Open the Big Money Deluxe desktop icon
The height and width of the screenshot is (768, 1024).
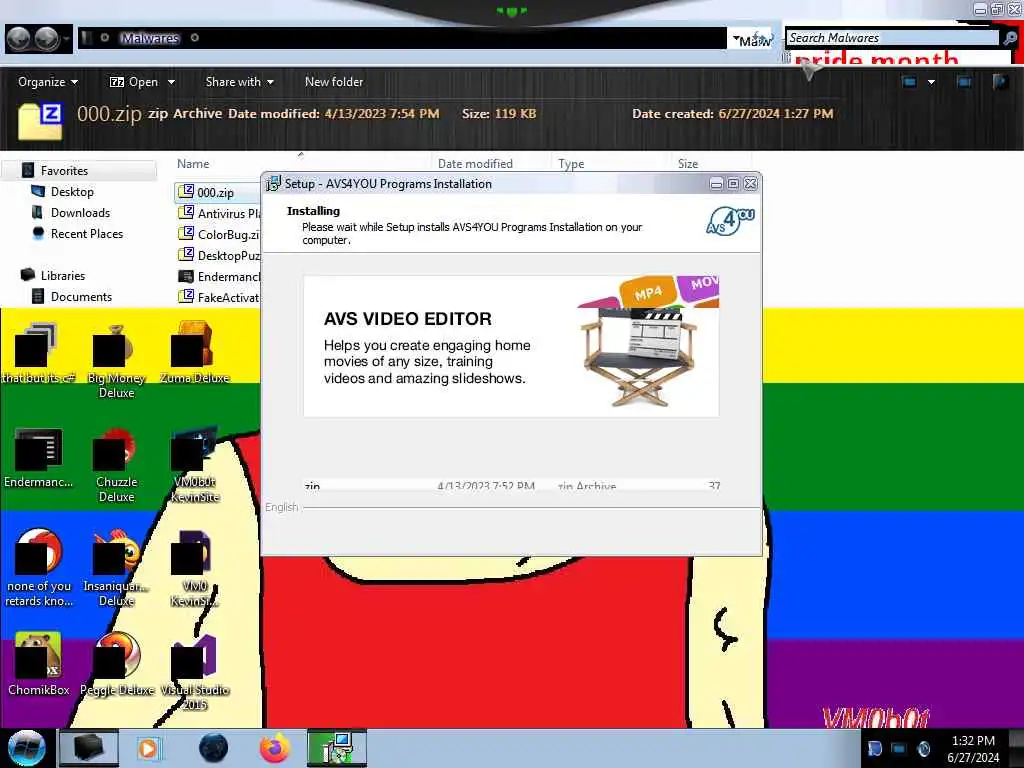point(116,361)
